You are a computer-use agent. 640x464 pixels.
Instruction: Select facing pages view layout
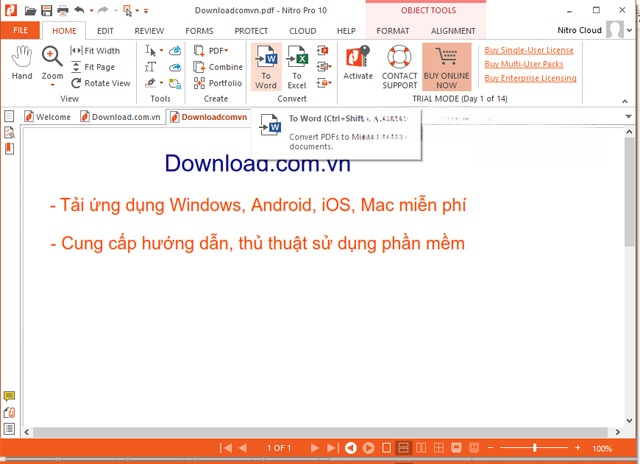[421, 448]
